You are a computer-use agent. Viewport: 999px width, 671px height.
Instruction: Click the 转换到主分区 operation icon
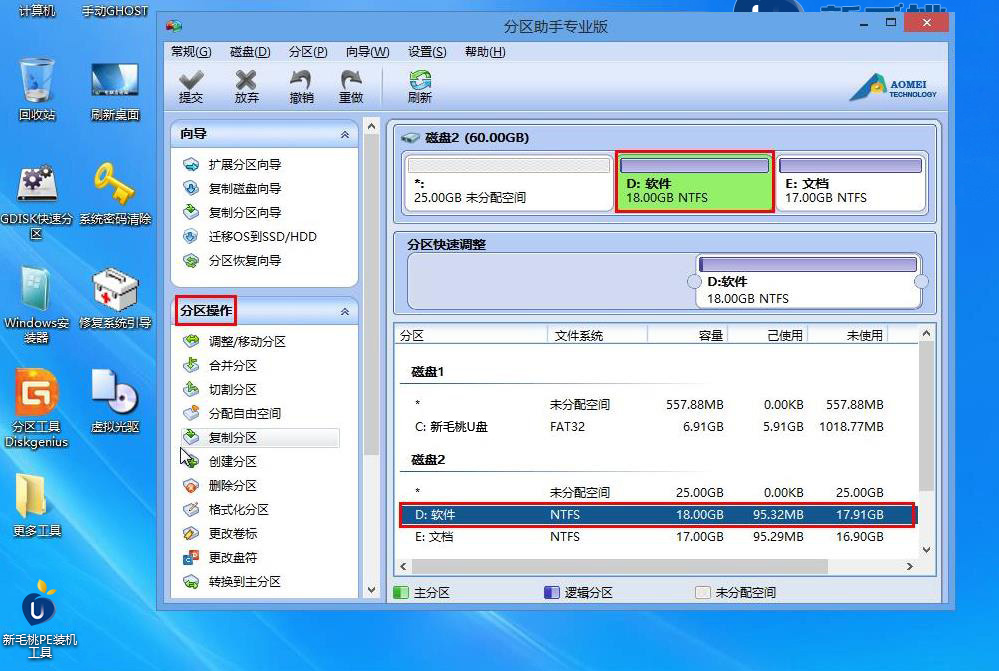click(x=191, y=581)
